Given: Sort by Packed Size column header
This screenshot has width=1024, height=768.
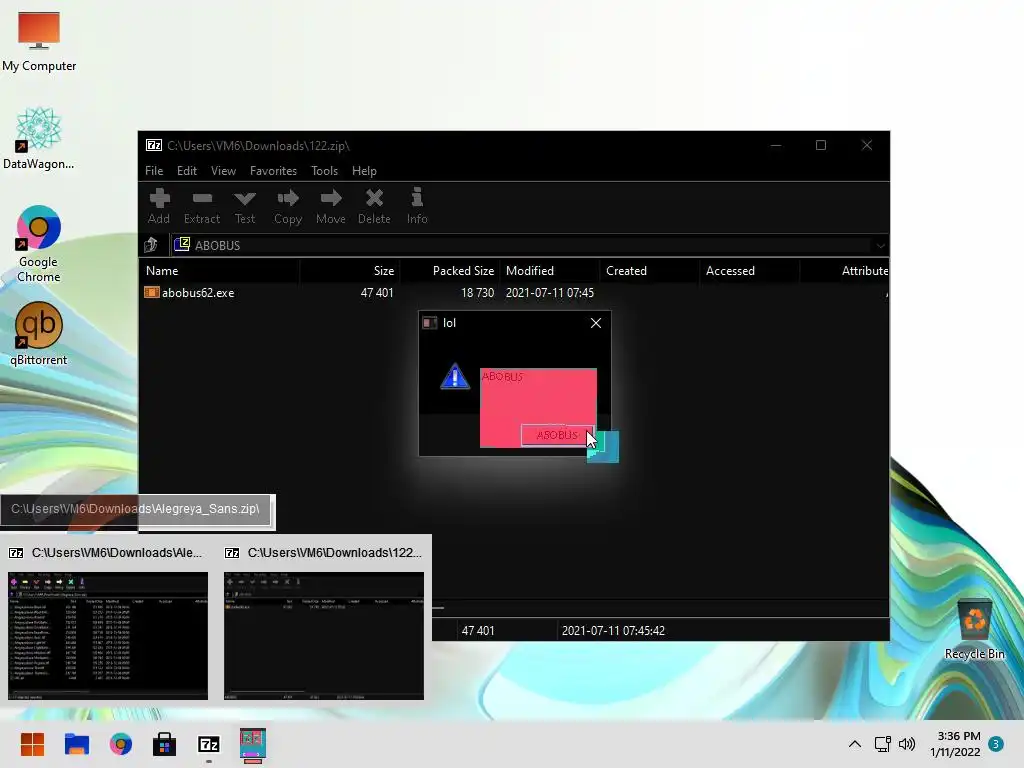Looking at the screenshot, I should click(450, 270).
